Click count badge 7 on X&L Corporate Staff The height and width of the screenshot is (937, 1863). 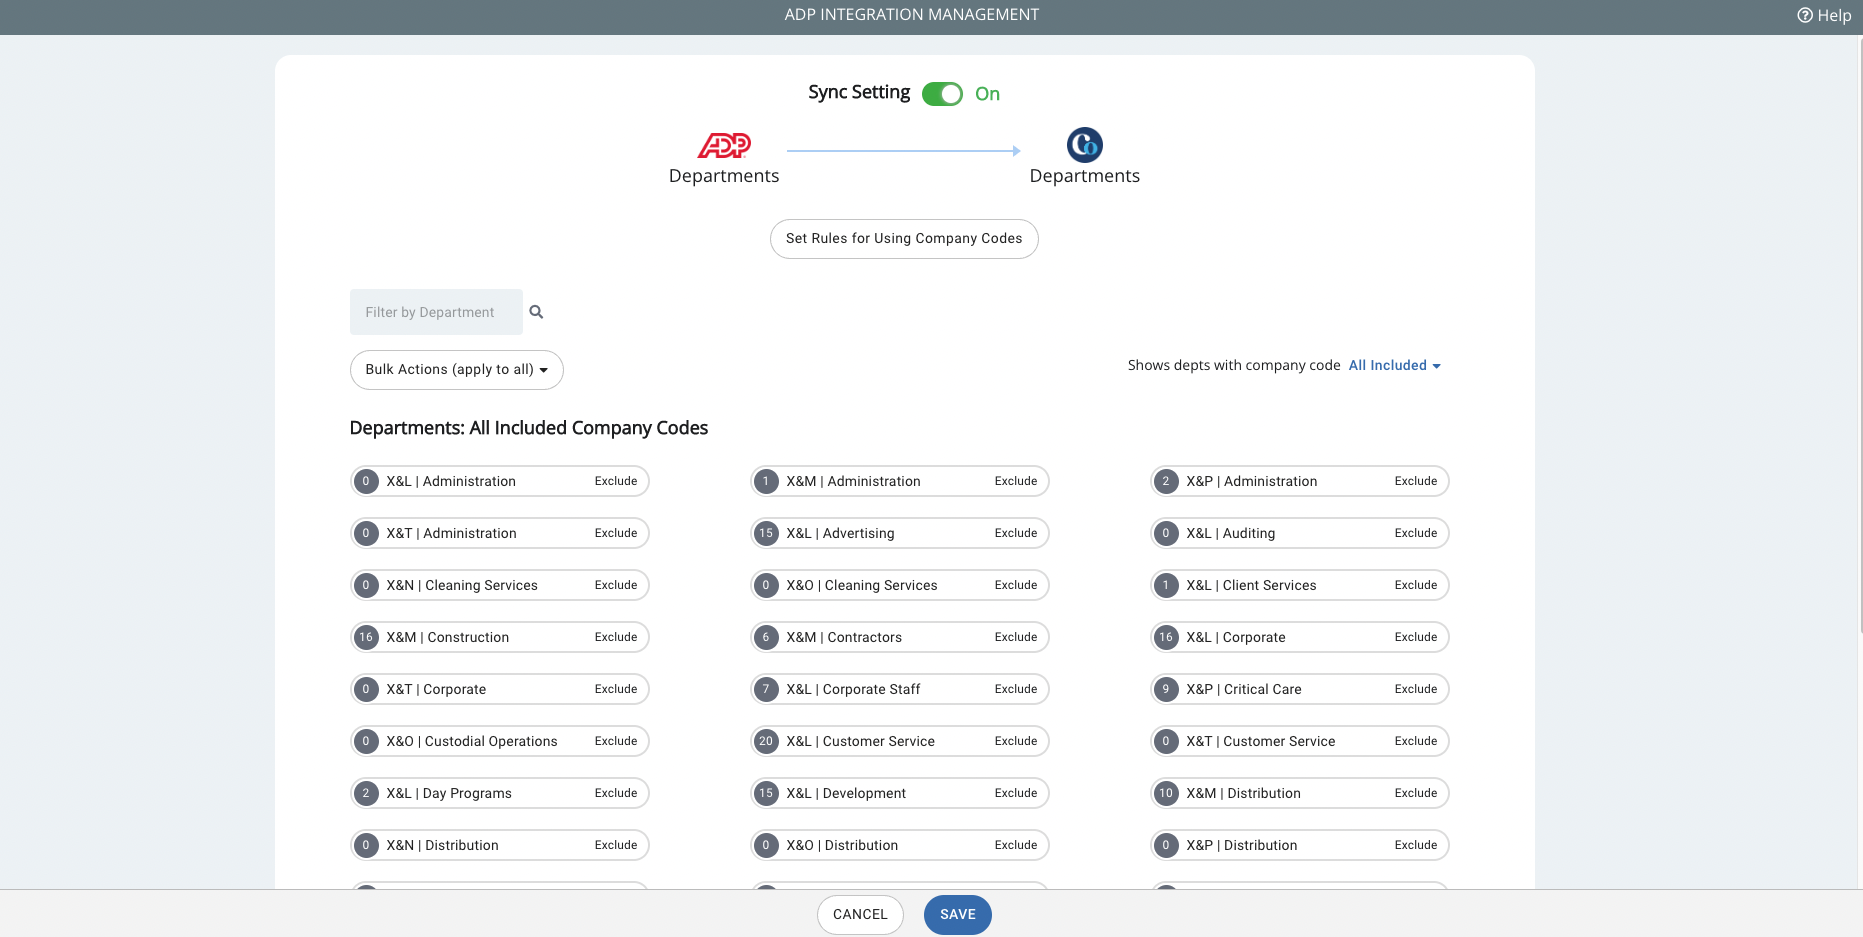point(766,689)
